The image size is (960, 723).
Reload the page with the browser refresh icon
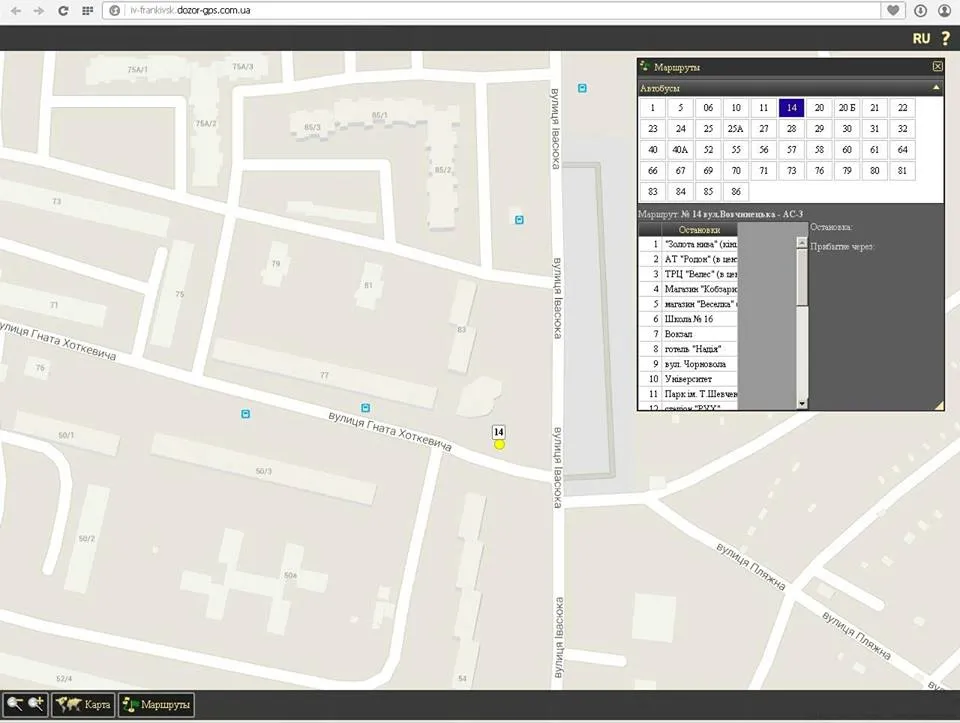[63, 10]
